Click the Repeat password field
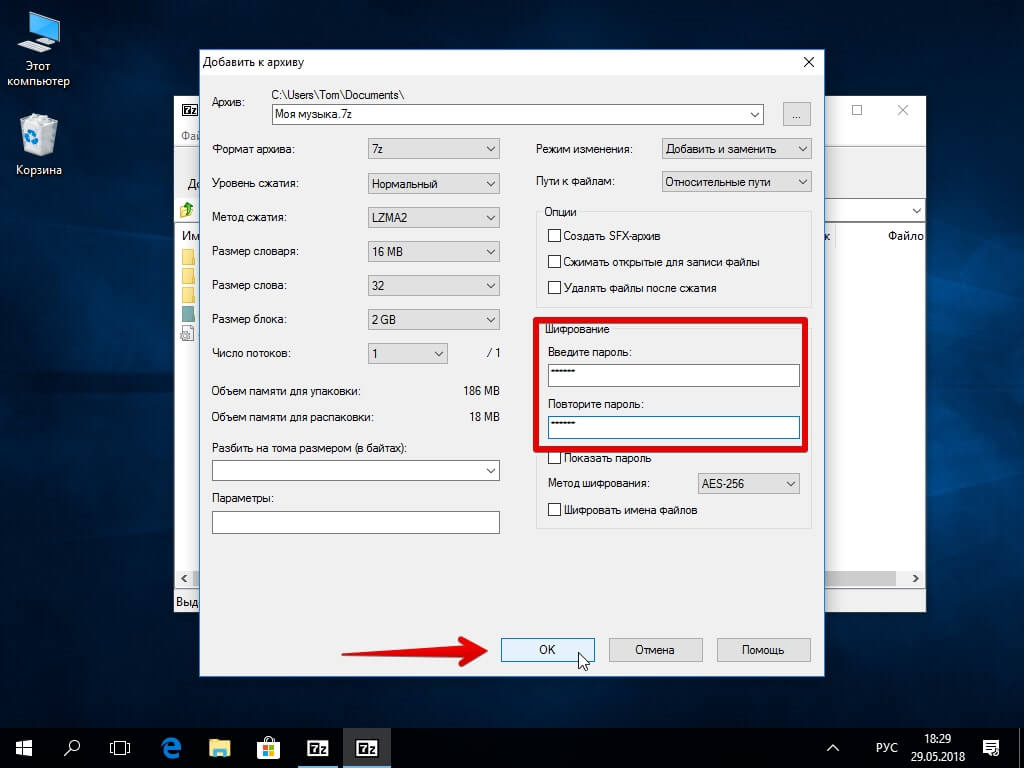This screenshot has height=768, width=1024. click(x=673, y=428)
